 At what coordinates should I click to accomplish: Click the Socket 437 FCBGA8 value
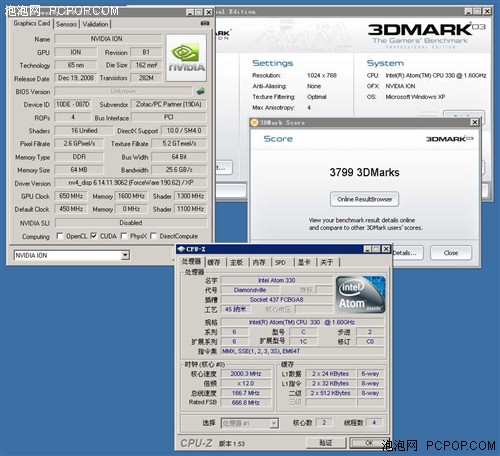[277, 300]
